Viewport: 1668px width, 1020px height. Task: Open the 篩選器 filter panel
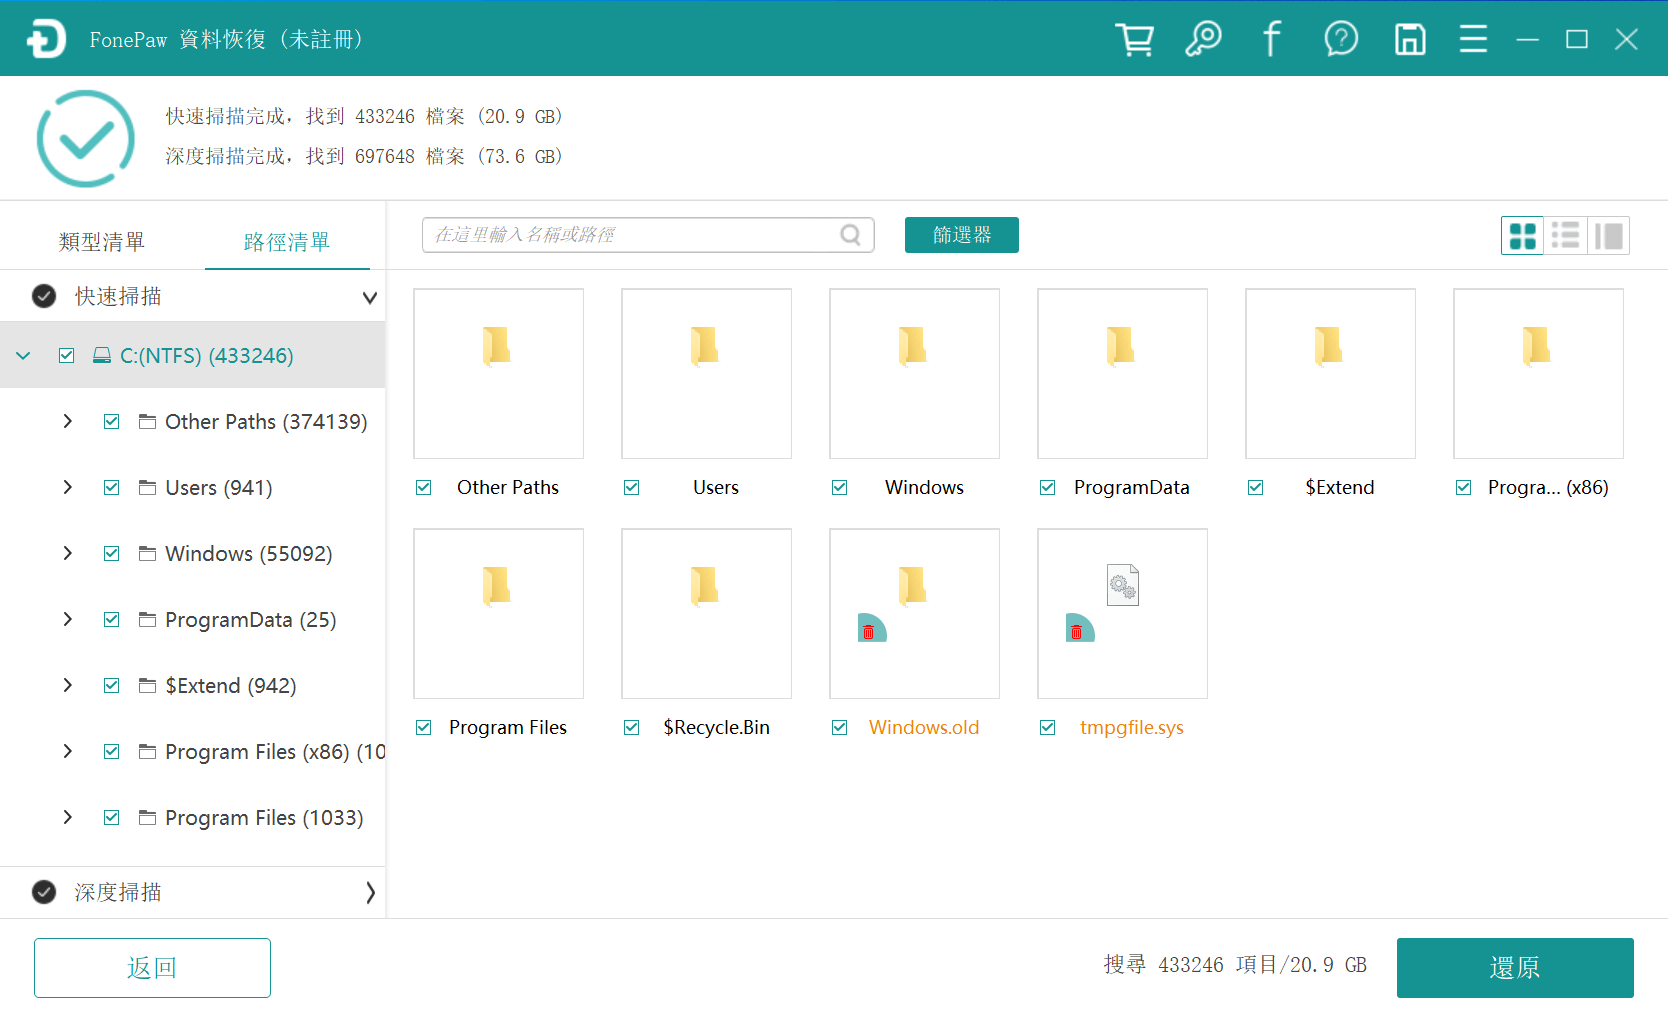[x=961, y=235]
